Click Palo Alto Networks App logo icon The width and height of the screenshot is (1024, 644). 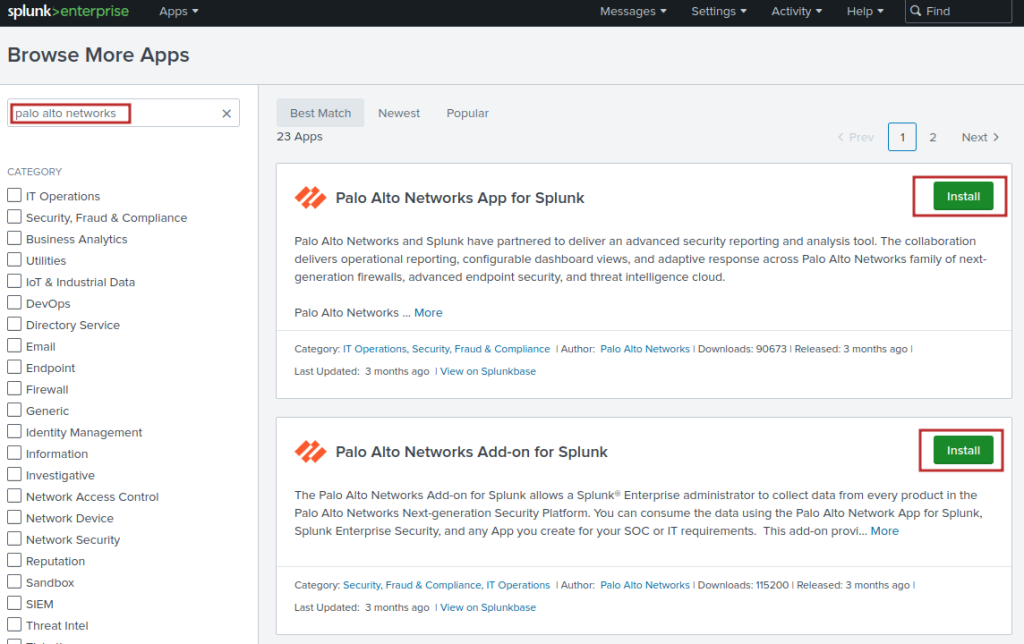pyautogui.click(x=310, y=197)
